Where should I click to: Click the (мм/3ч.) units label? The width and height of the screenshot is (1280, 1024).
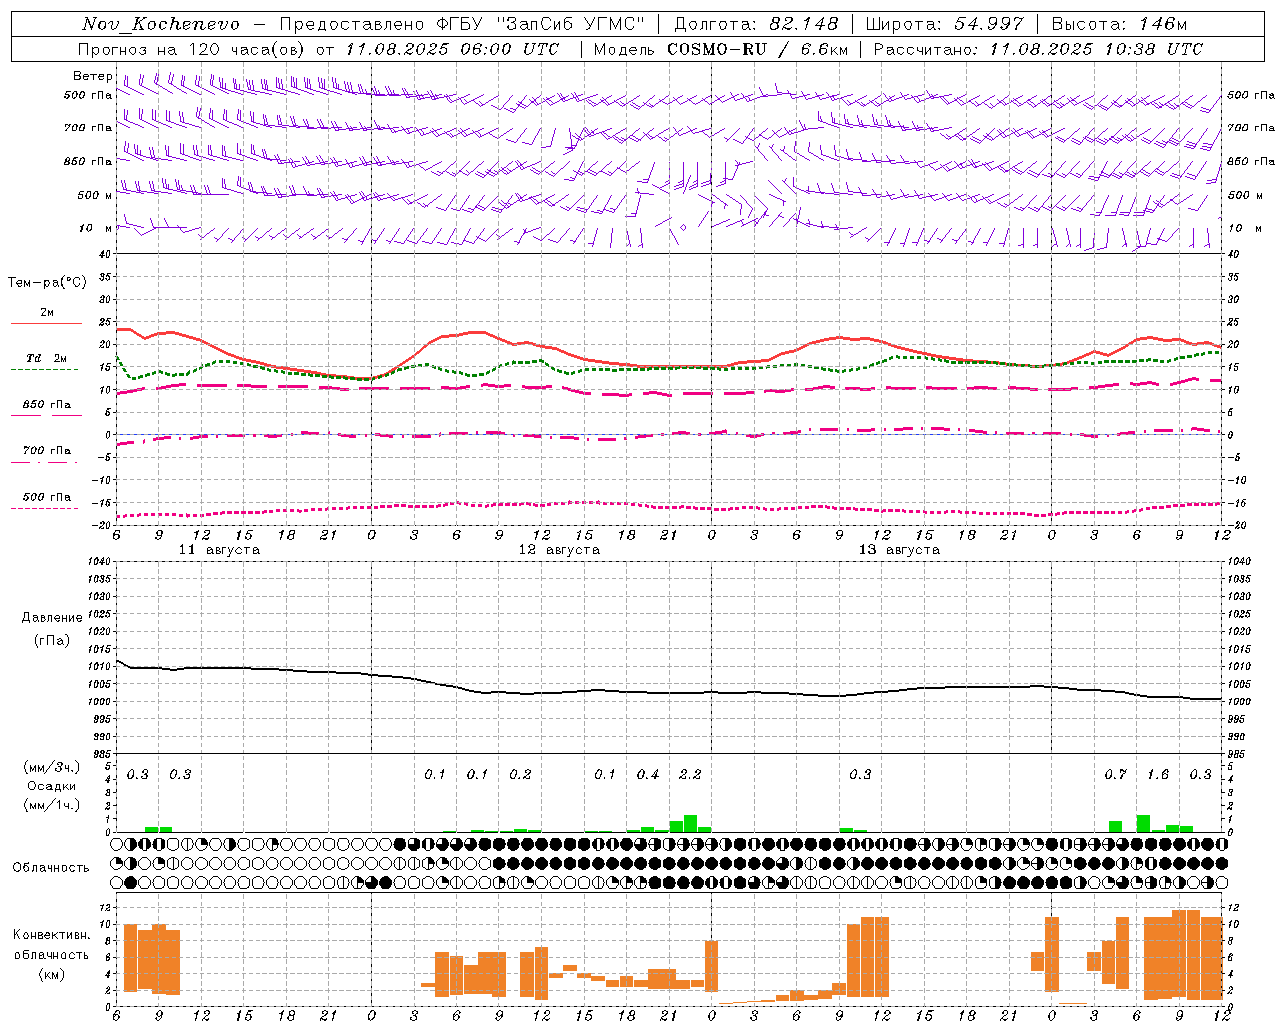point(52,767)
